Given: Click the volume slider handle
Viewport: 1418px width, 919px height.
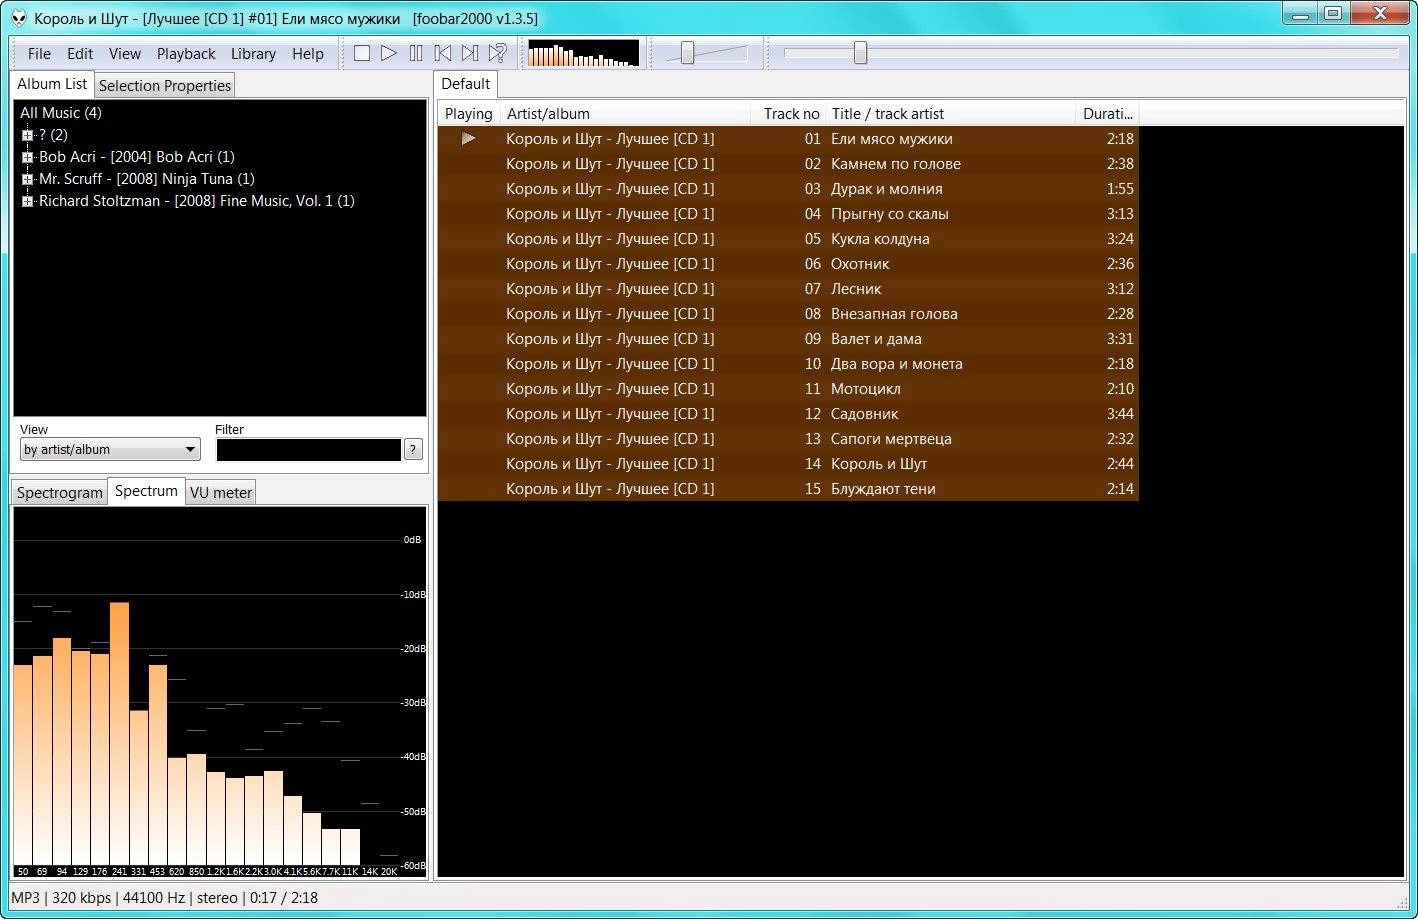Looking at the screenshot, I should pyautogui.click(x=687, y=53).
